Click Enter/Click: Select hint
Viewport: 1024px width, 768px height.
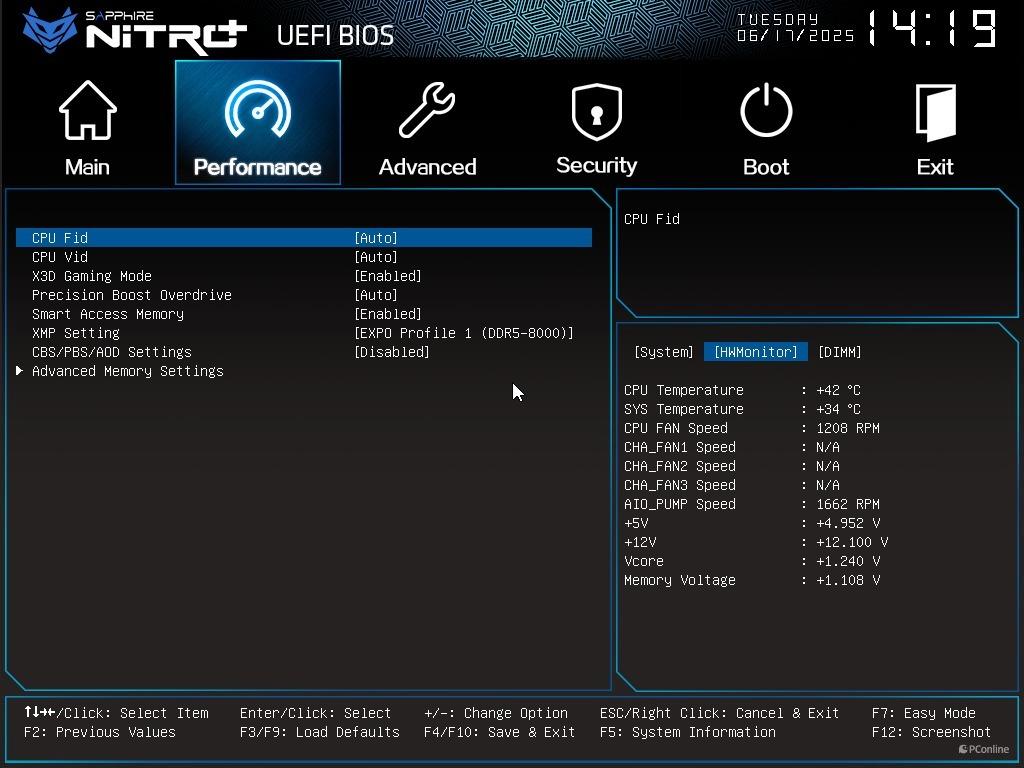315,713
